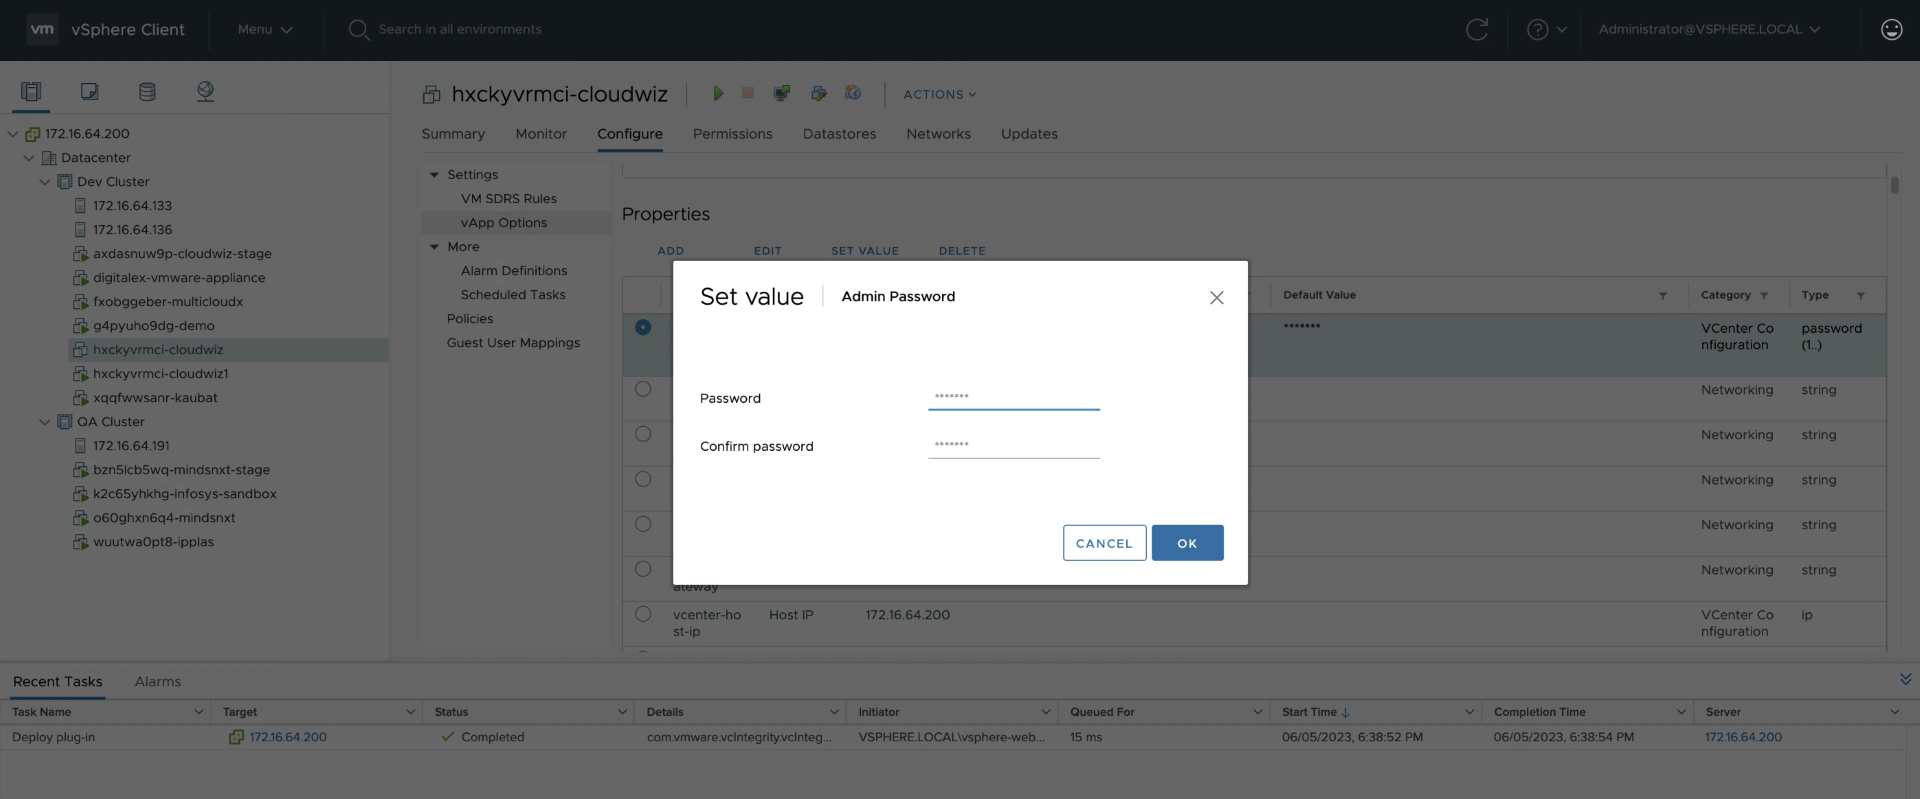Switch to the Storage inventory icon

tap(147, 92)
